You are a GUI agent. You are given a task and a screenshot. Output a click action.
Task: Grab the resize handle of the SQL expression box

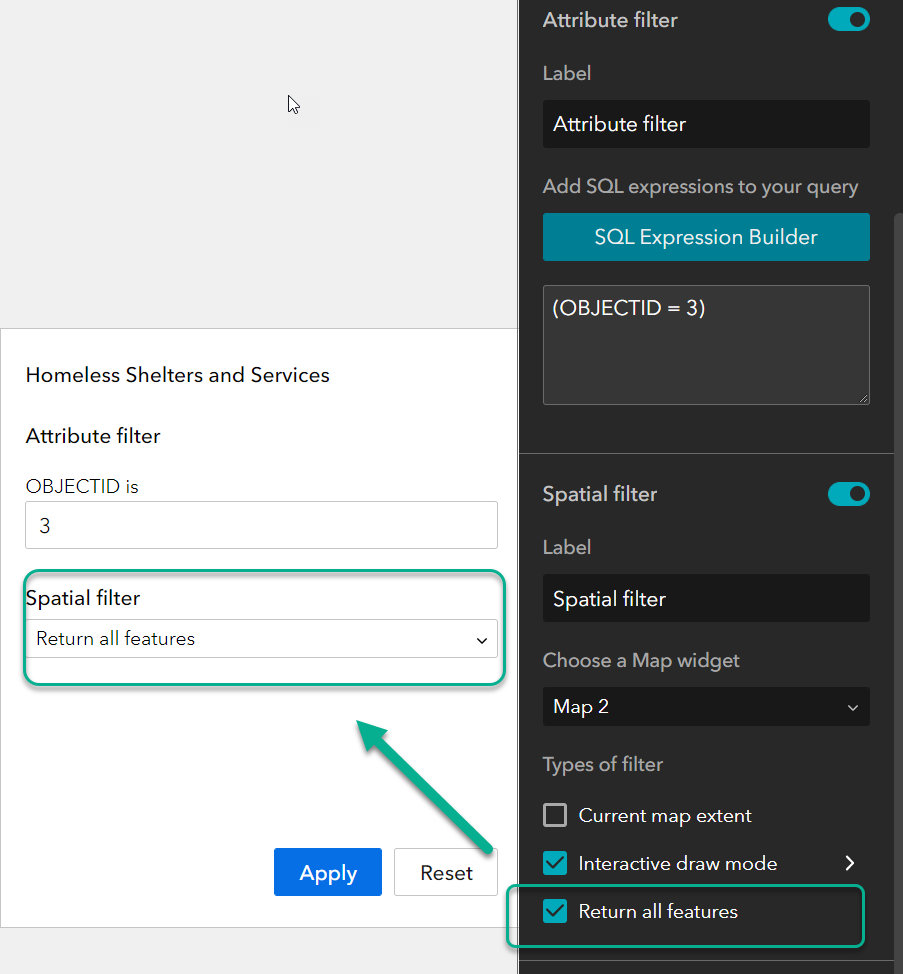click(863, 398)
